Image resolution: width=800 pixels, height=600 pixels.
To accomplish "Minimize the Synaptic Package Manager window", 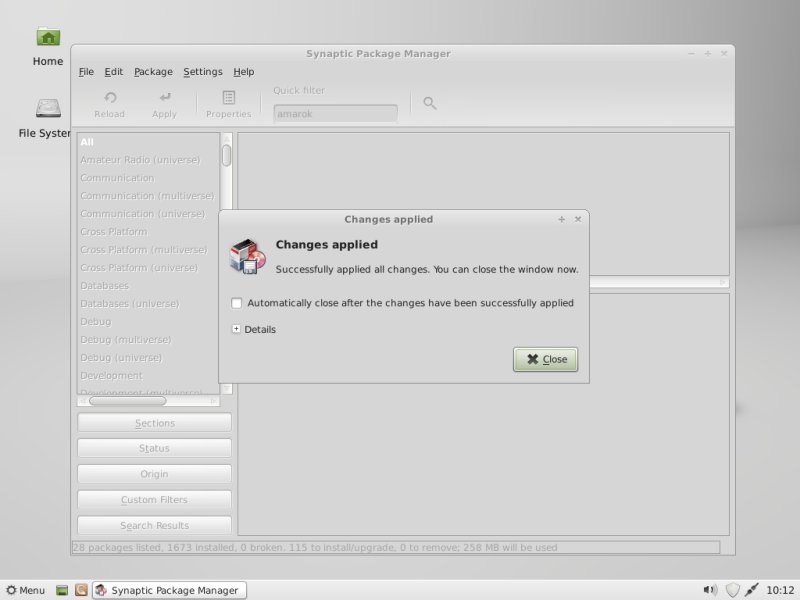I will [691, 54].
